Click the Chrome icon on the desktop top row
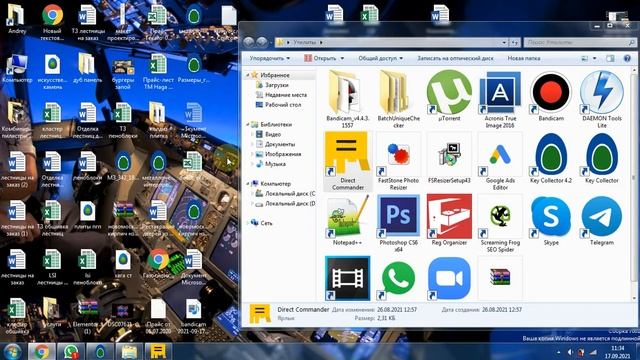The height and width of the screenshot is (360, 640). tap(52, 21)
